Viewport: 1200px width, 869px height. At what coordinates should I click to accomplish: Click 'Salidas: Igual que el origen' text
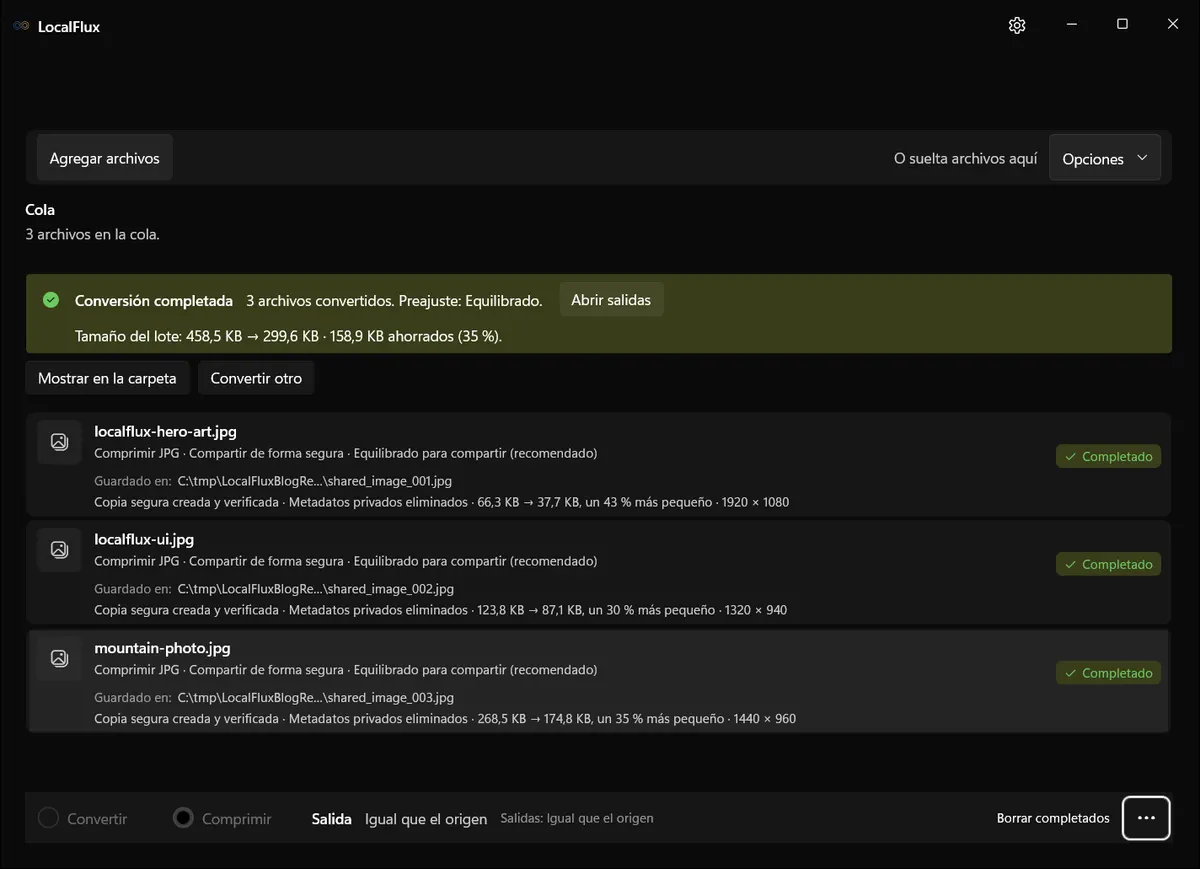click(x=577, y=818)
